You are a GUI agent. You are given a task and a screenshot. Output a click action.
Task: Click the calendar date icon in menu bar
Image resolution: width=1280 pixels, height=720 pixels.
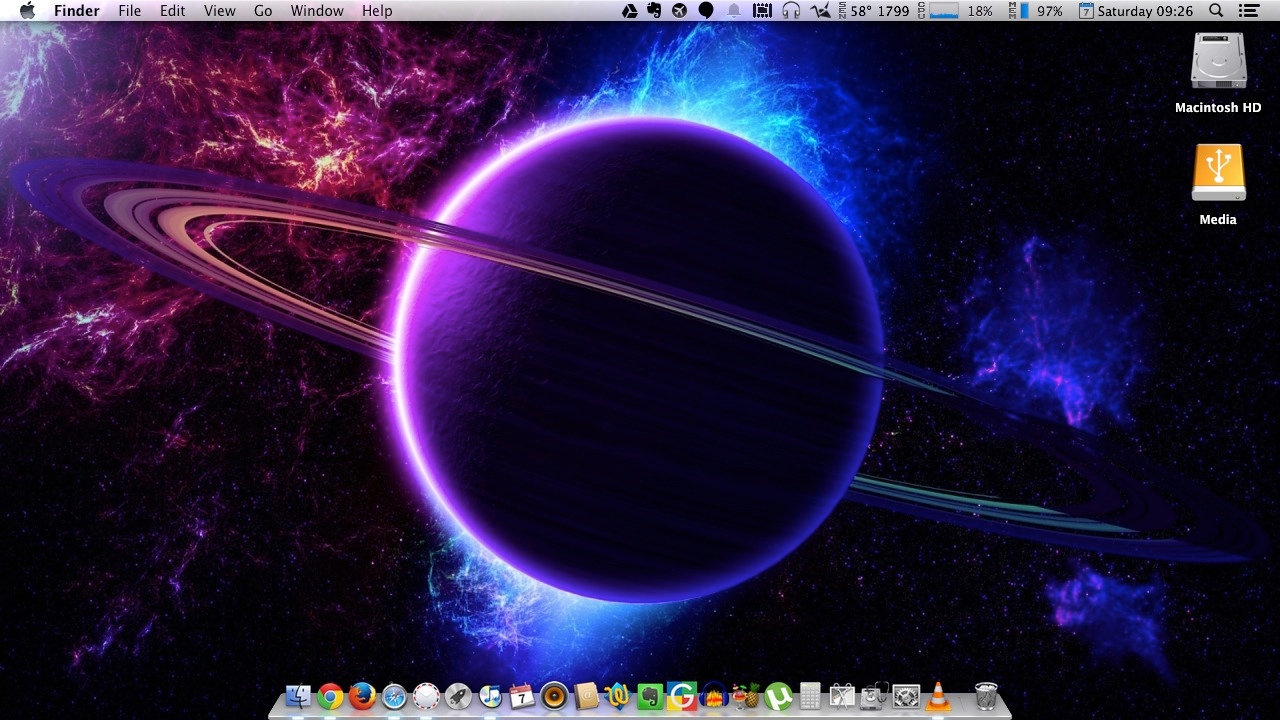click(1086, 11)
